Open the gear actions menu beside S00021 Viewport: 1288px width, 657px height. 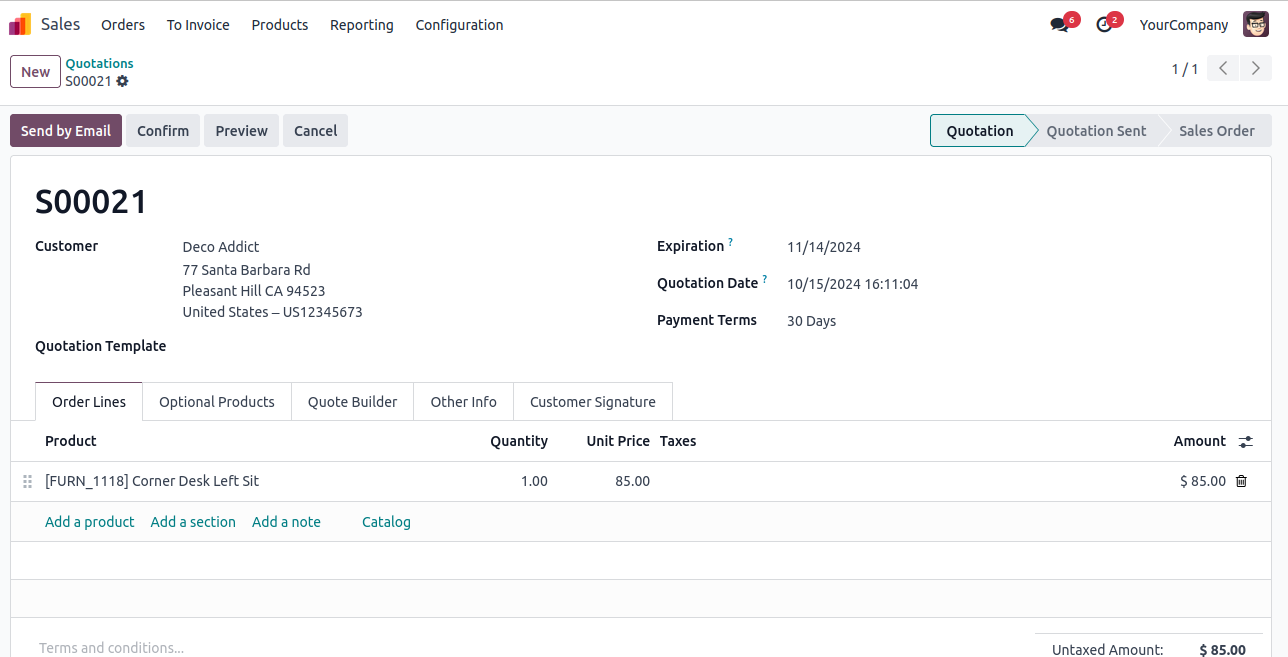[123, 81]
